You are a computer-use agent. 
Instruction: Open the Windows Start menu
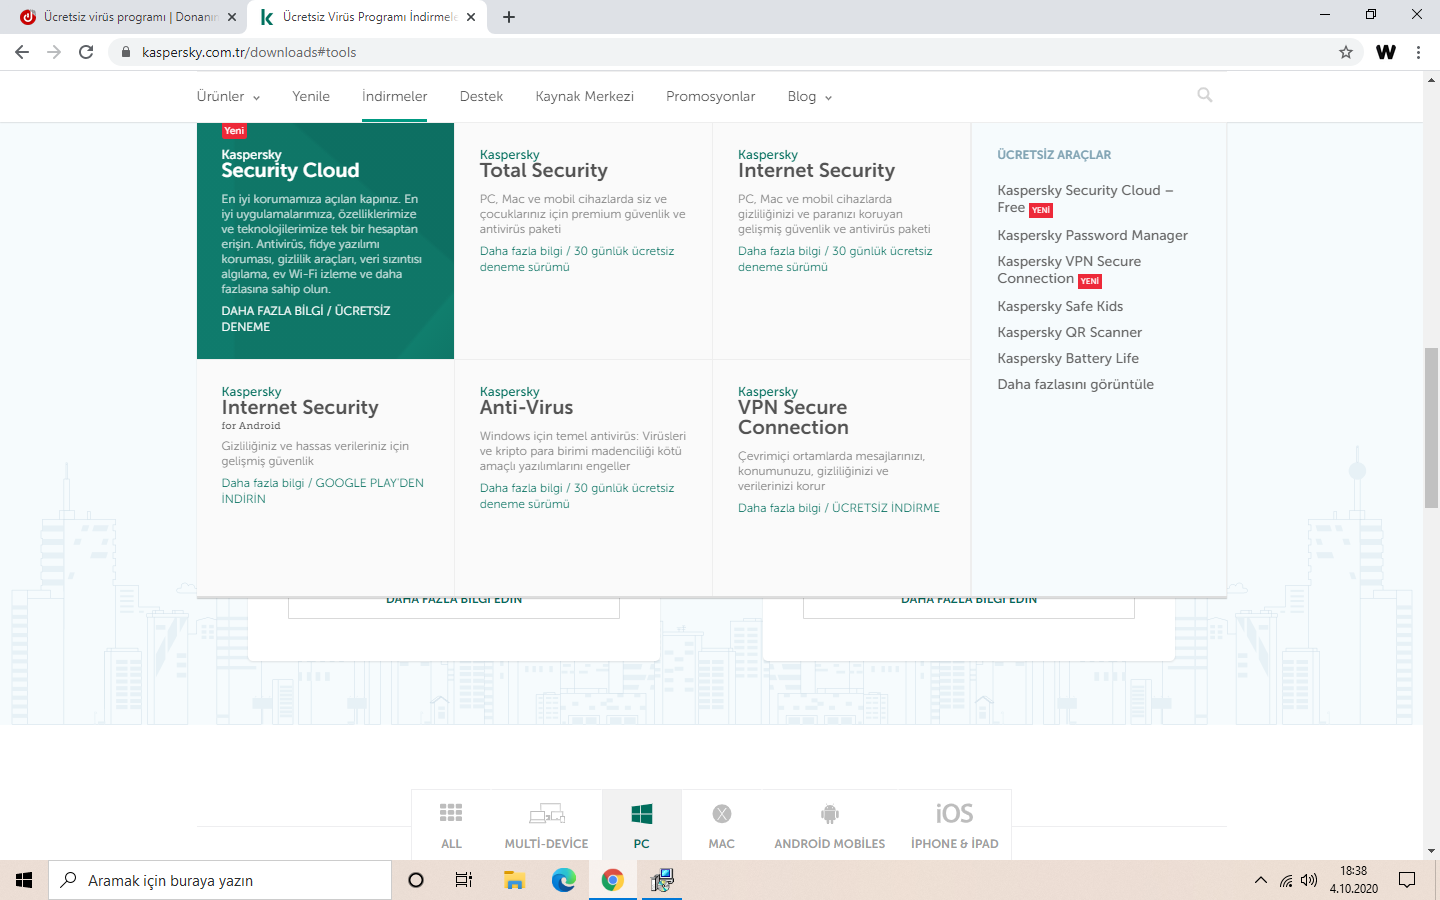[x=24, y=880]
